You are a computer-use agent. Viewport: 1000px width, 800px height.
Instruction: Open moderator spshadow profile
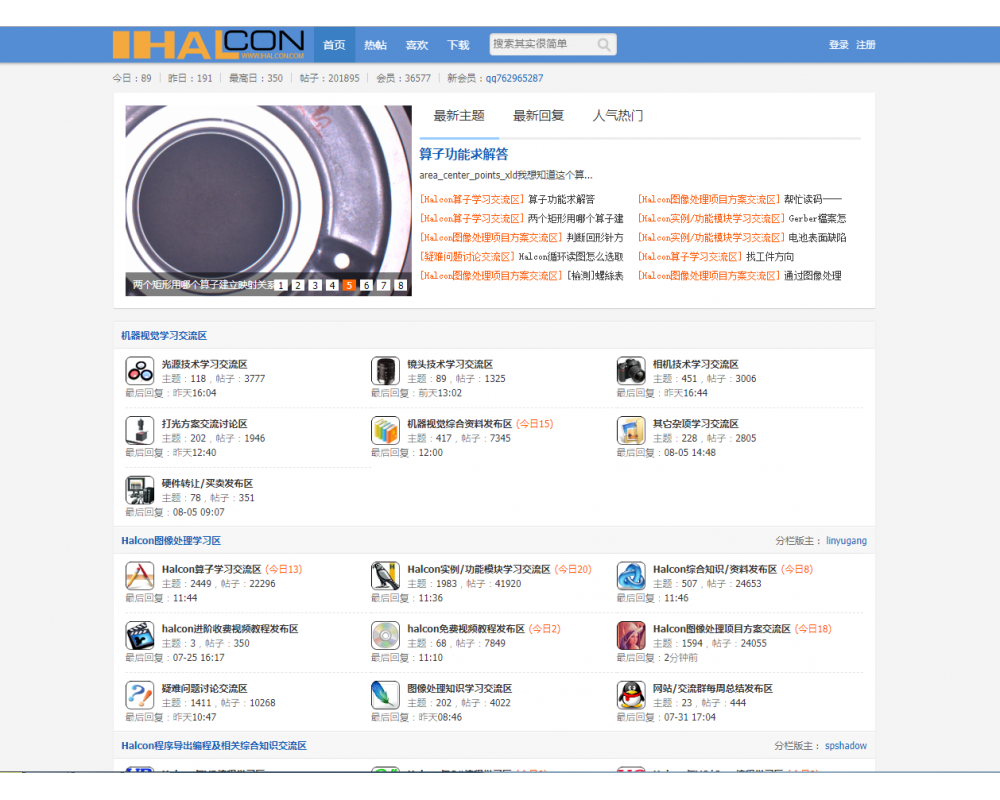coord(846,745)
